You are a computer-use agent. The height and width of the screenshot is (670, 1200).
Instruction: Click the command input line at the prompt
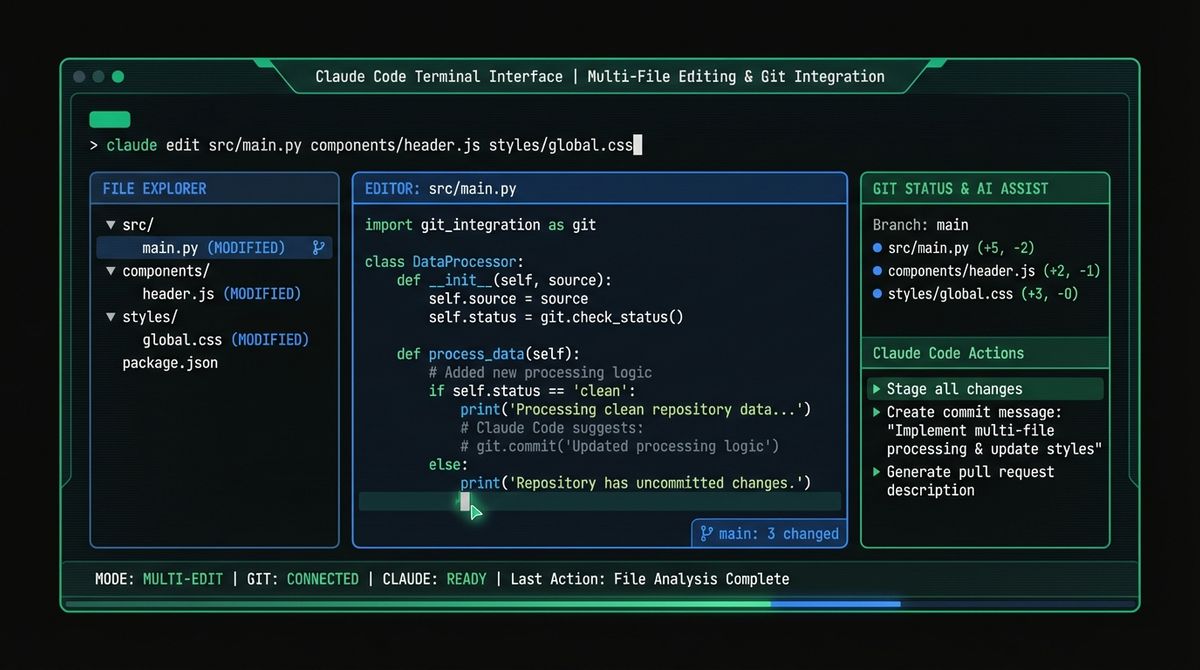365,145
